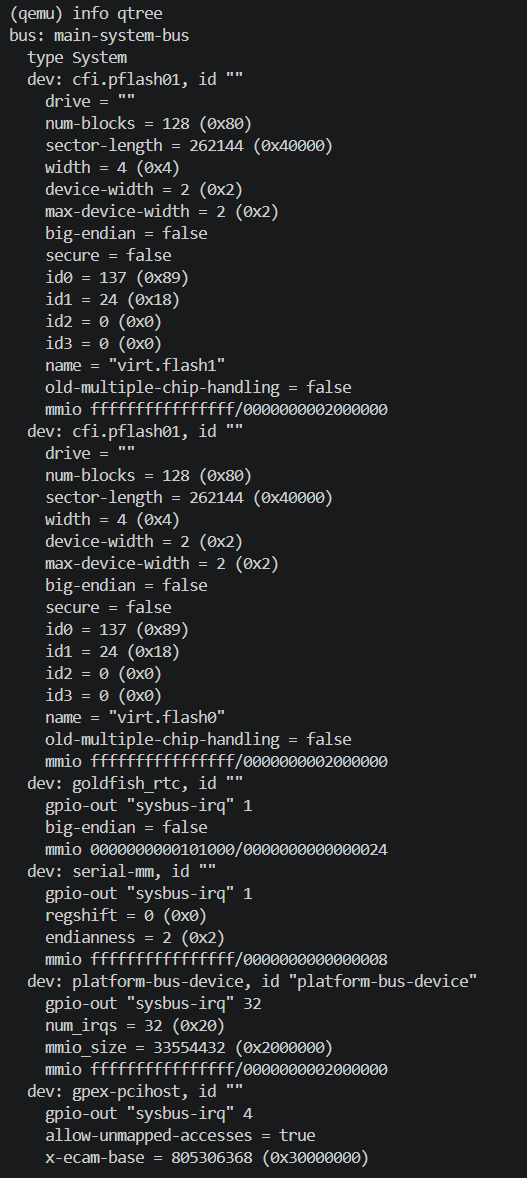The image size is (527, 1178).
Task: Click 'mmio_size = 33554432' line
Action: coord(189,1047)
